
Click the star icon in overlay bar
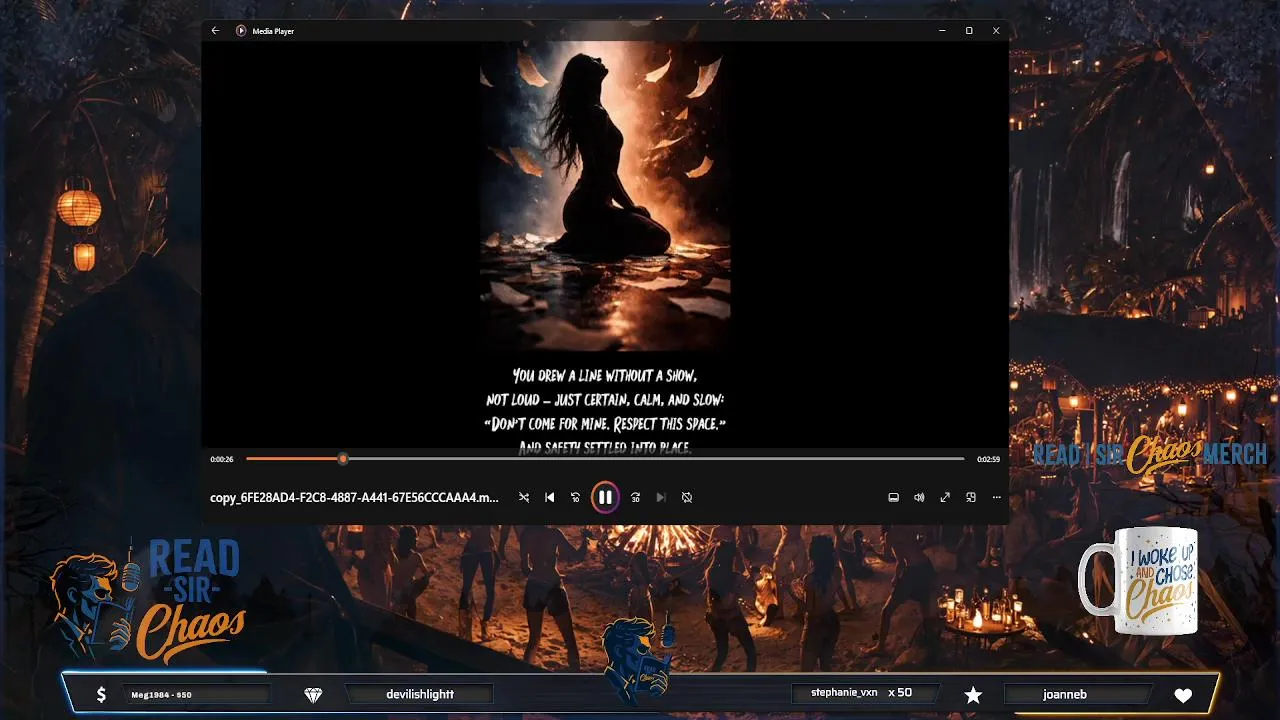coord(973,694)
